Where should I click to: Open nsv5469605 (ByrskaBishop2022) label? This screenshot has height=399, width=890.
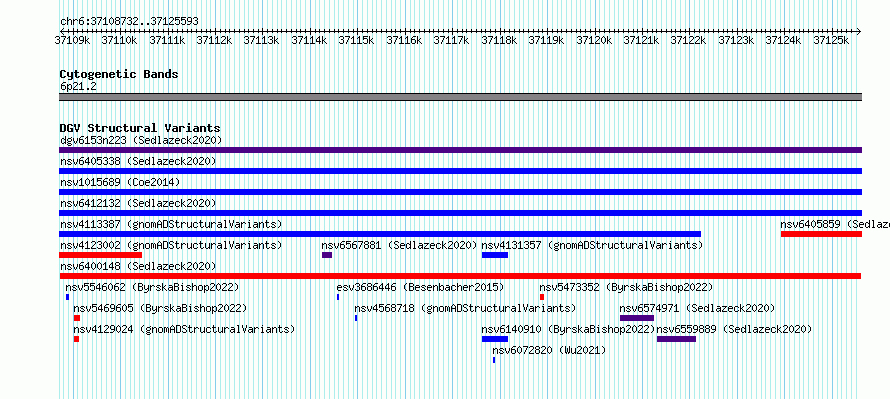coord(160,308)
